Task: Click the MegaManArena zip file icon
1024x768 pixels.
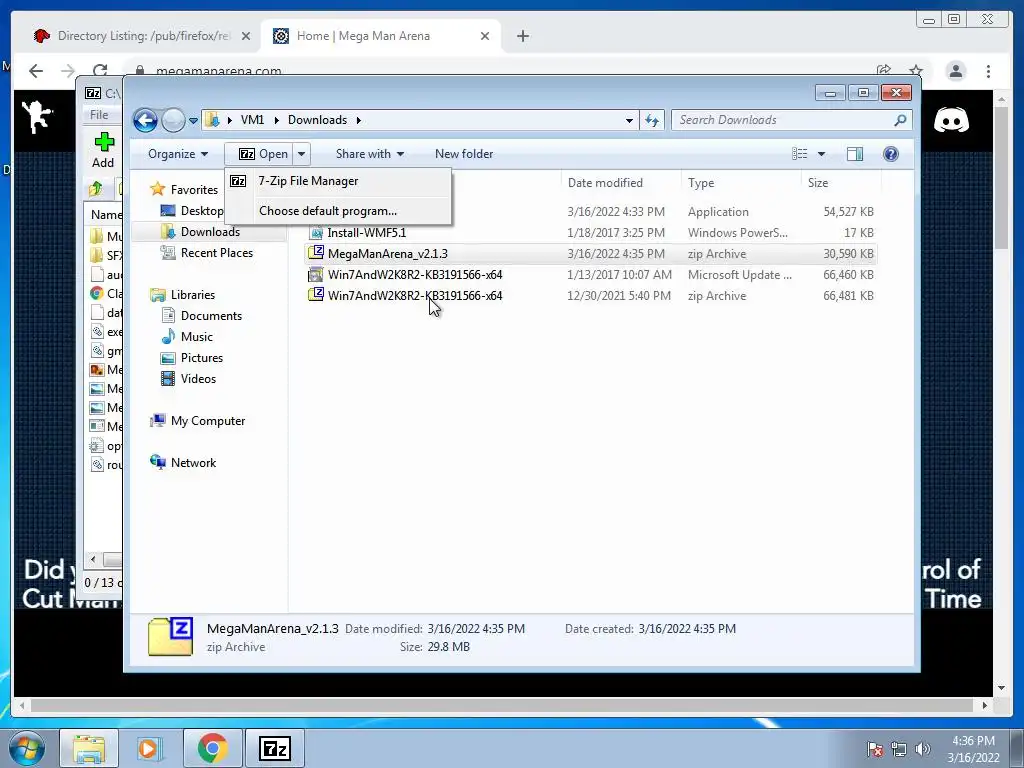Action: click(x=315, y=253)
